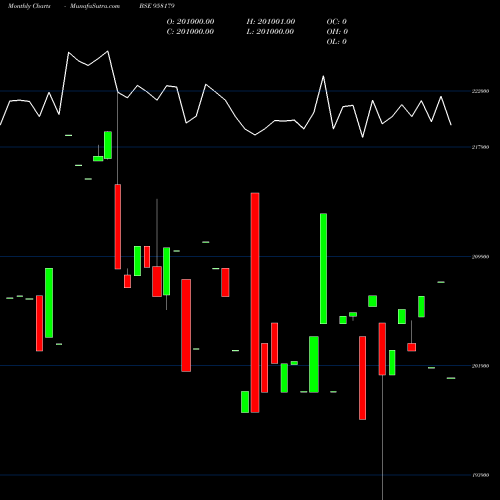The image size is (500, 500).
Task: Click the high value "H: 201001.00"
Action: coord(271,22)
